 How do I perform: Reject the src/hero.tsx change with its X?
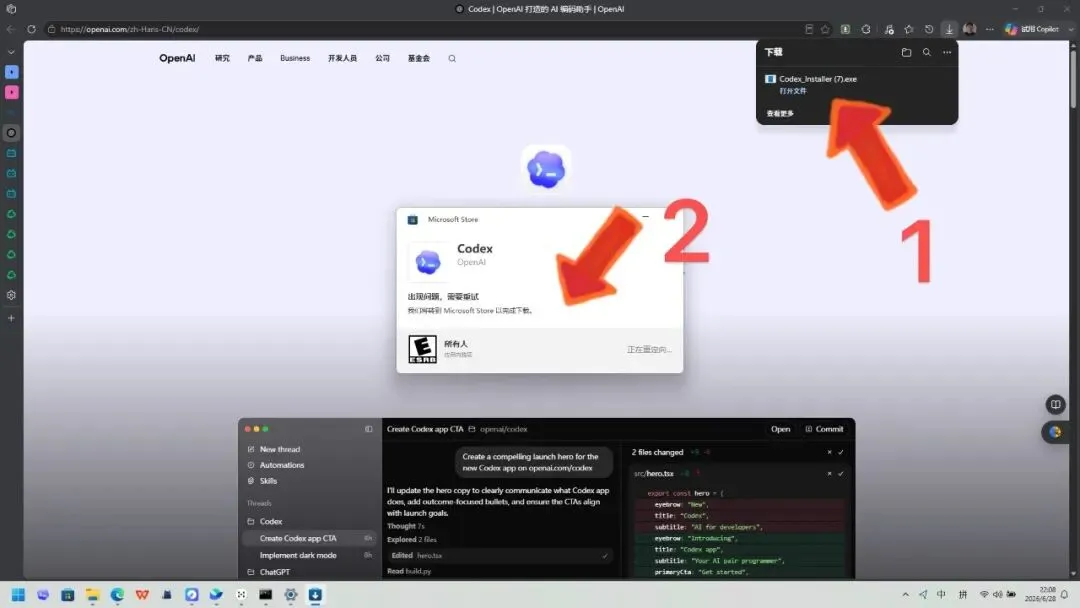(x=829, y=474)
